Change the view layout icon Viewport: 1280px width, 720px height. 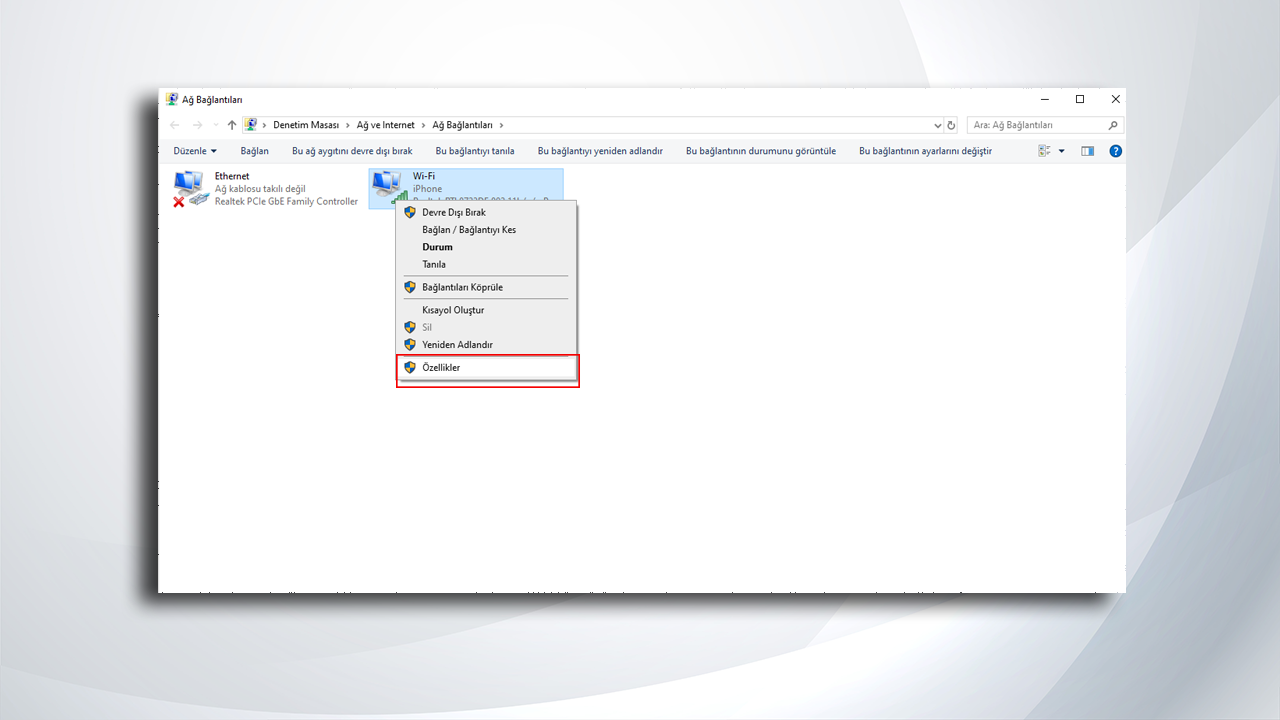(1045, 151)
